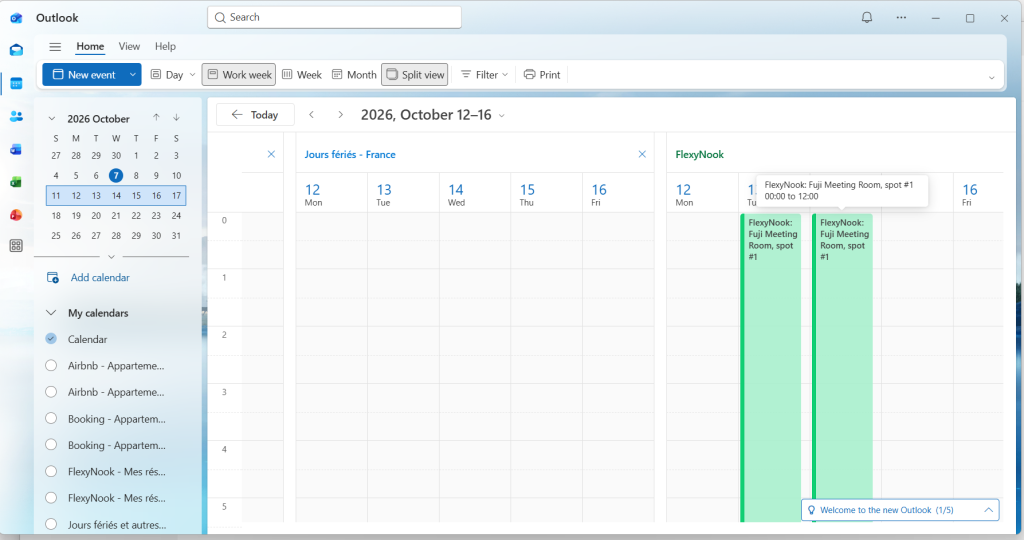The image size is (1024, 540).
Task: Enable the second FlexyNook - Mes rés... calendar
Action: [51, 498]
